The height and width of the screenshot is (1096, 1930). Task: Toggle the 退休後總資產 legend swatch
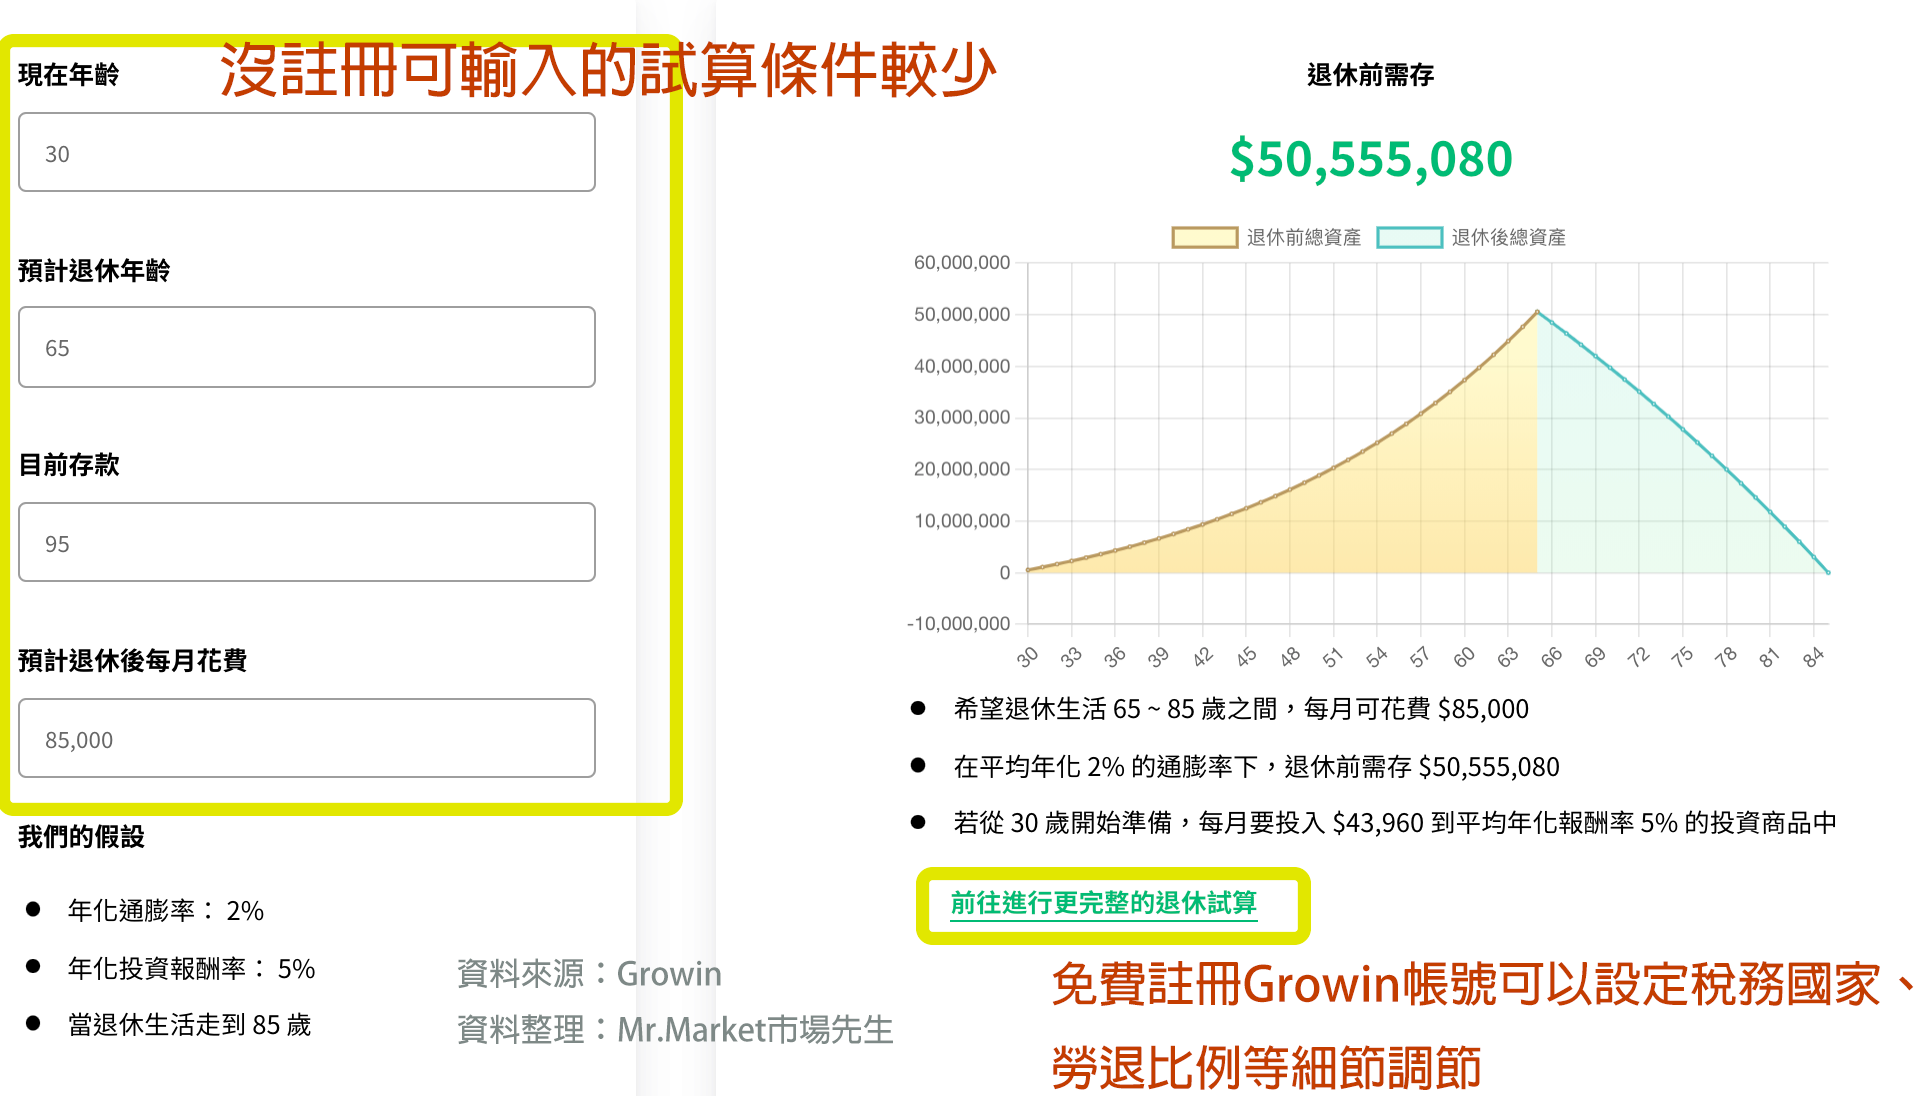(1409, 237)
